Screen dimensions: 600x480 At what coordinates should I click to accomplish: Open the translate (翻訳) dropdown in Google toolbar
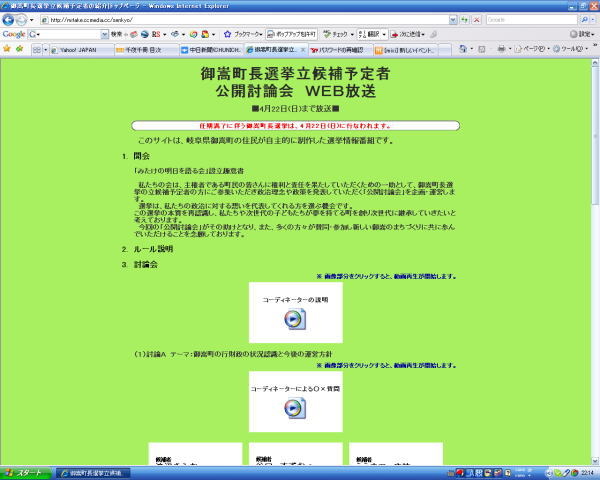point(386,34)
